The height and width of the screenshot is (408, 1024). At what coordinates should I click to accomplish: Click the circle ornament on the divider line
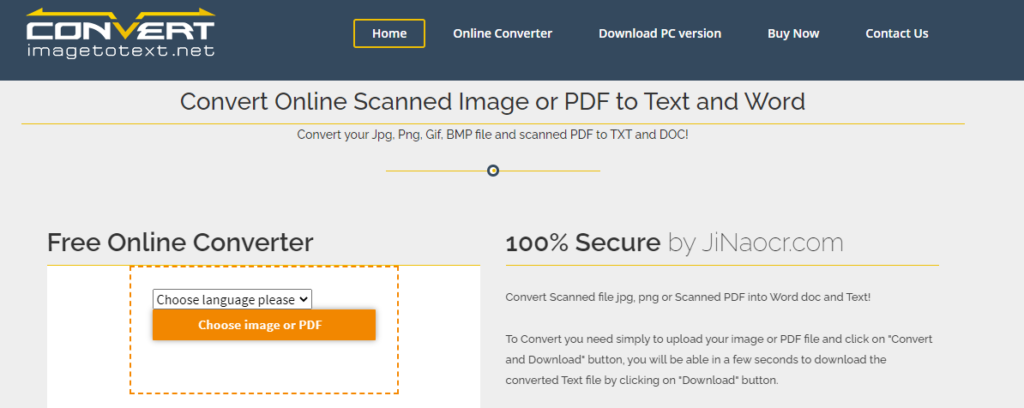point(493,171)
